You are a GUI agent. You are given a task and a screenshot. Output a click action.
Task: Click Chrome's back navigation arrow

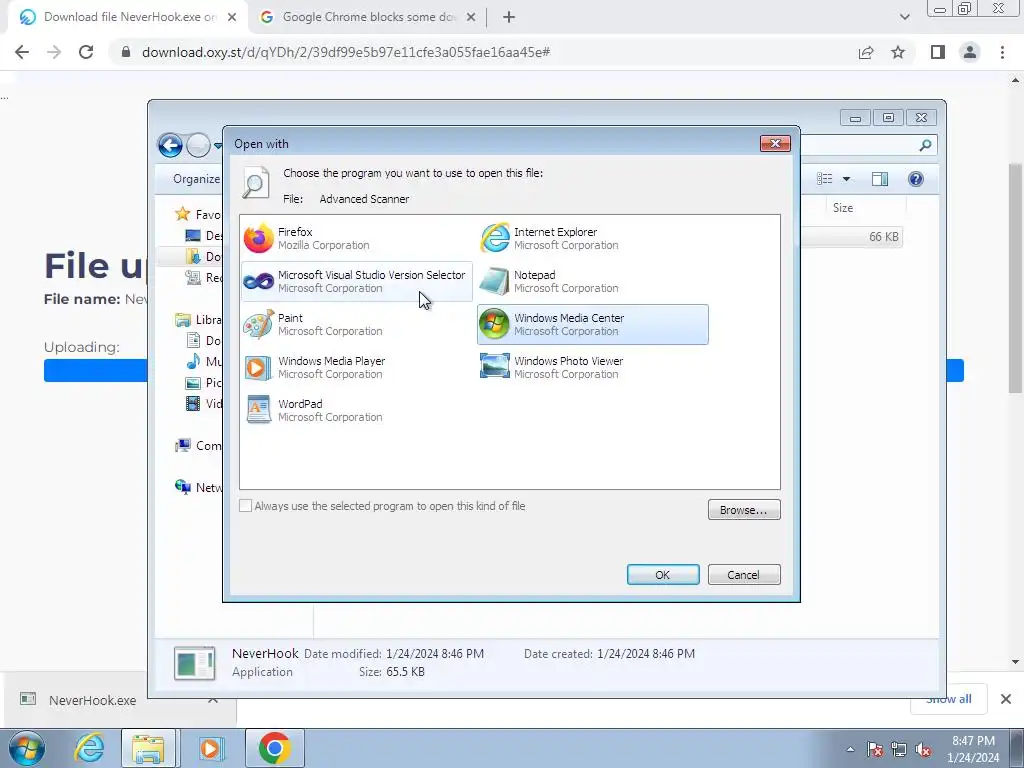coord(22,52)
